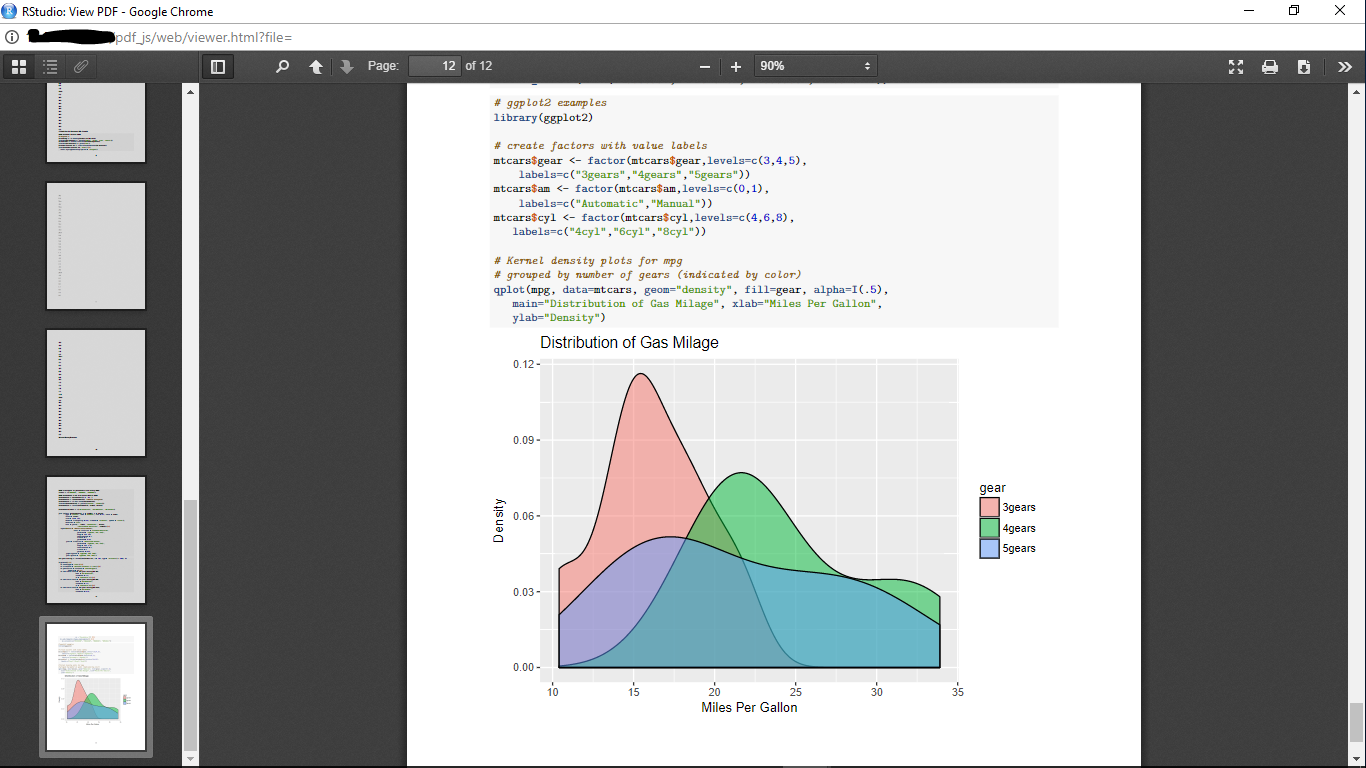Download the PDF file
Image resolution: width=1366 pixels, height=768 pixels.
tap(1304, 67)
